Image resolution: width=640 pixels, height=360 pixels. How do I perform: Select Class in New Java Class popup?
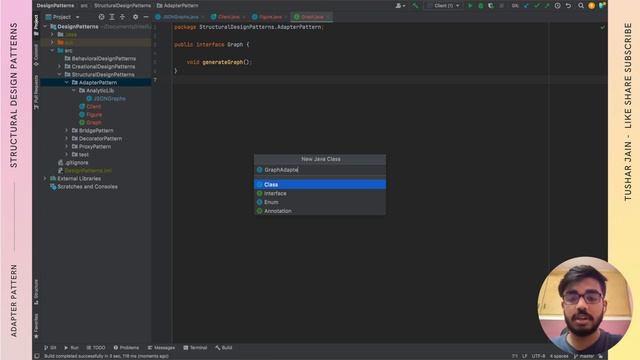click(x=320, y=184)
